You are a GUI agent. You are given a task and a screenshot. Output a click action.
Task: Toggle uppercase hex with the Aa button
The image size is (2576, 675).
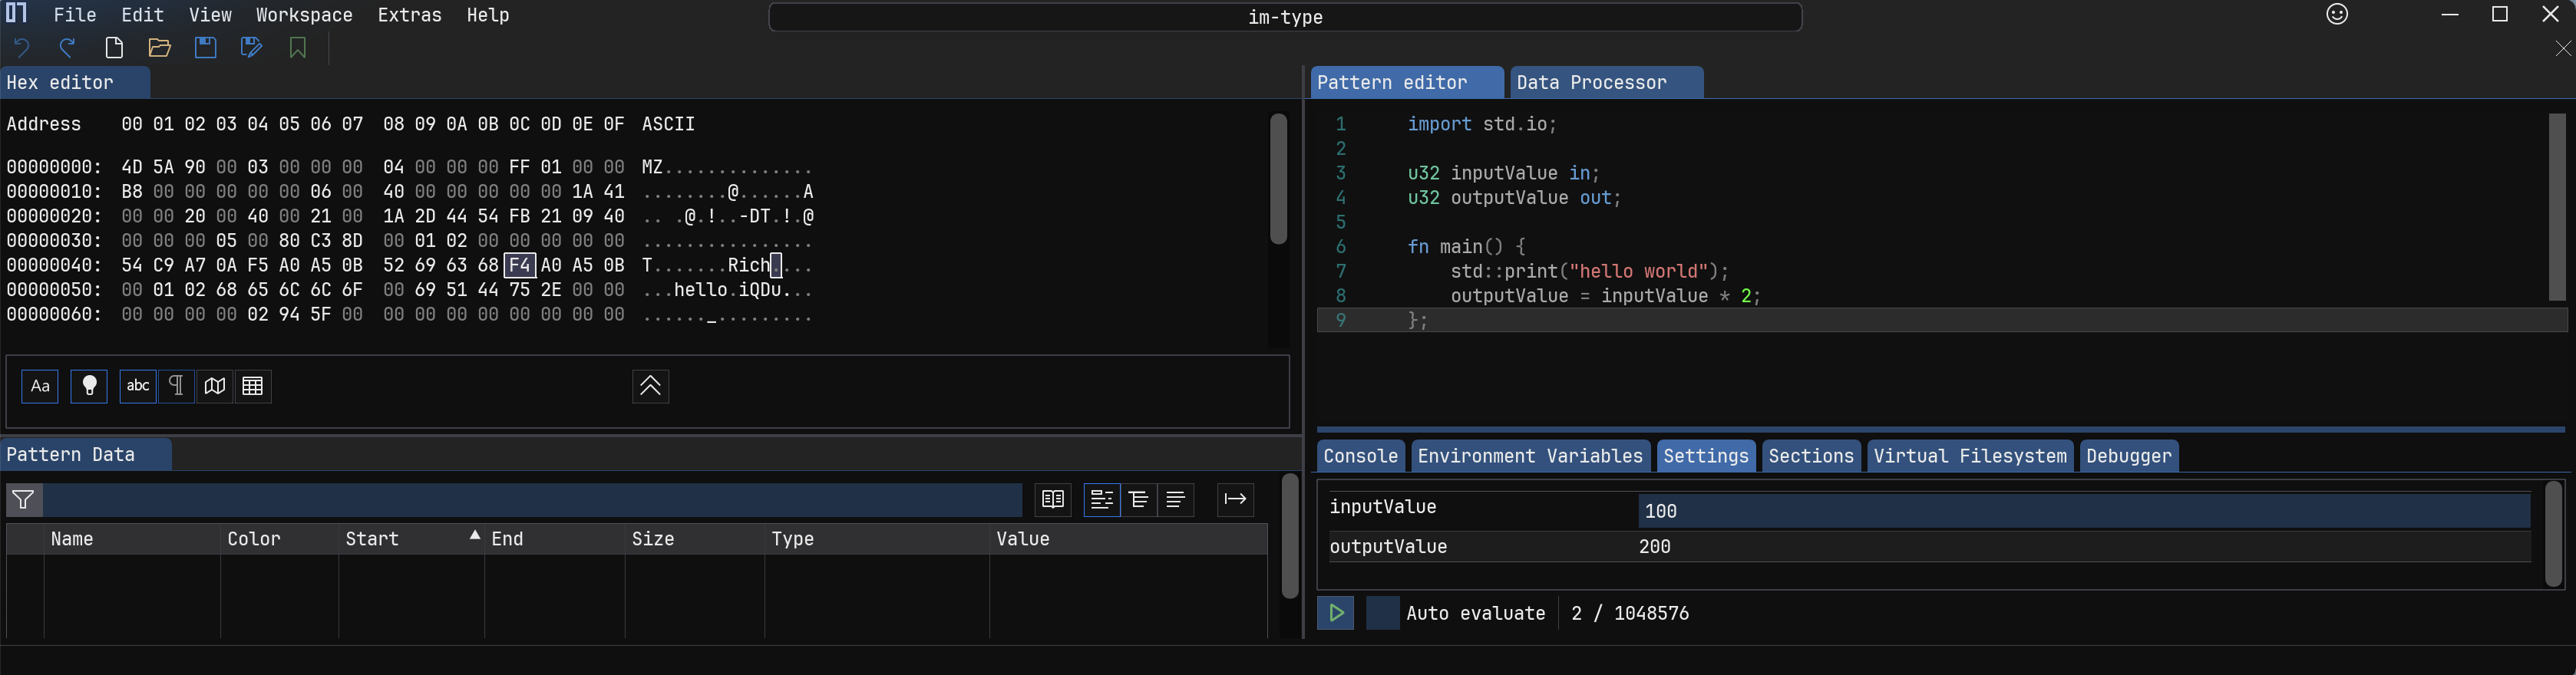(40, 386)
